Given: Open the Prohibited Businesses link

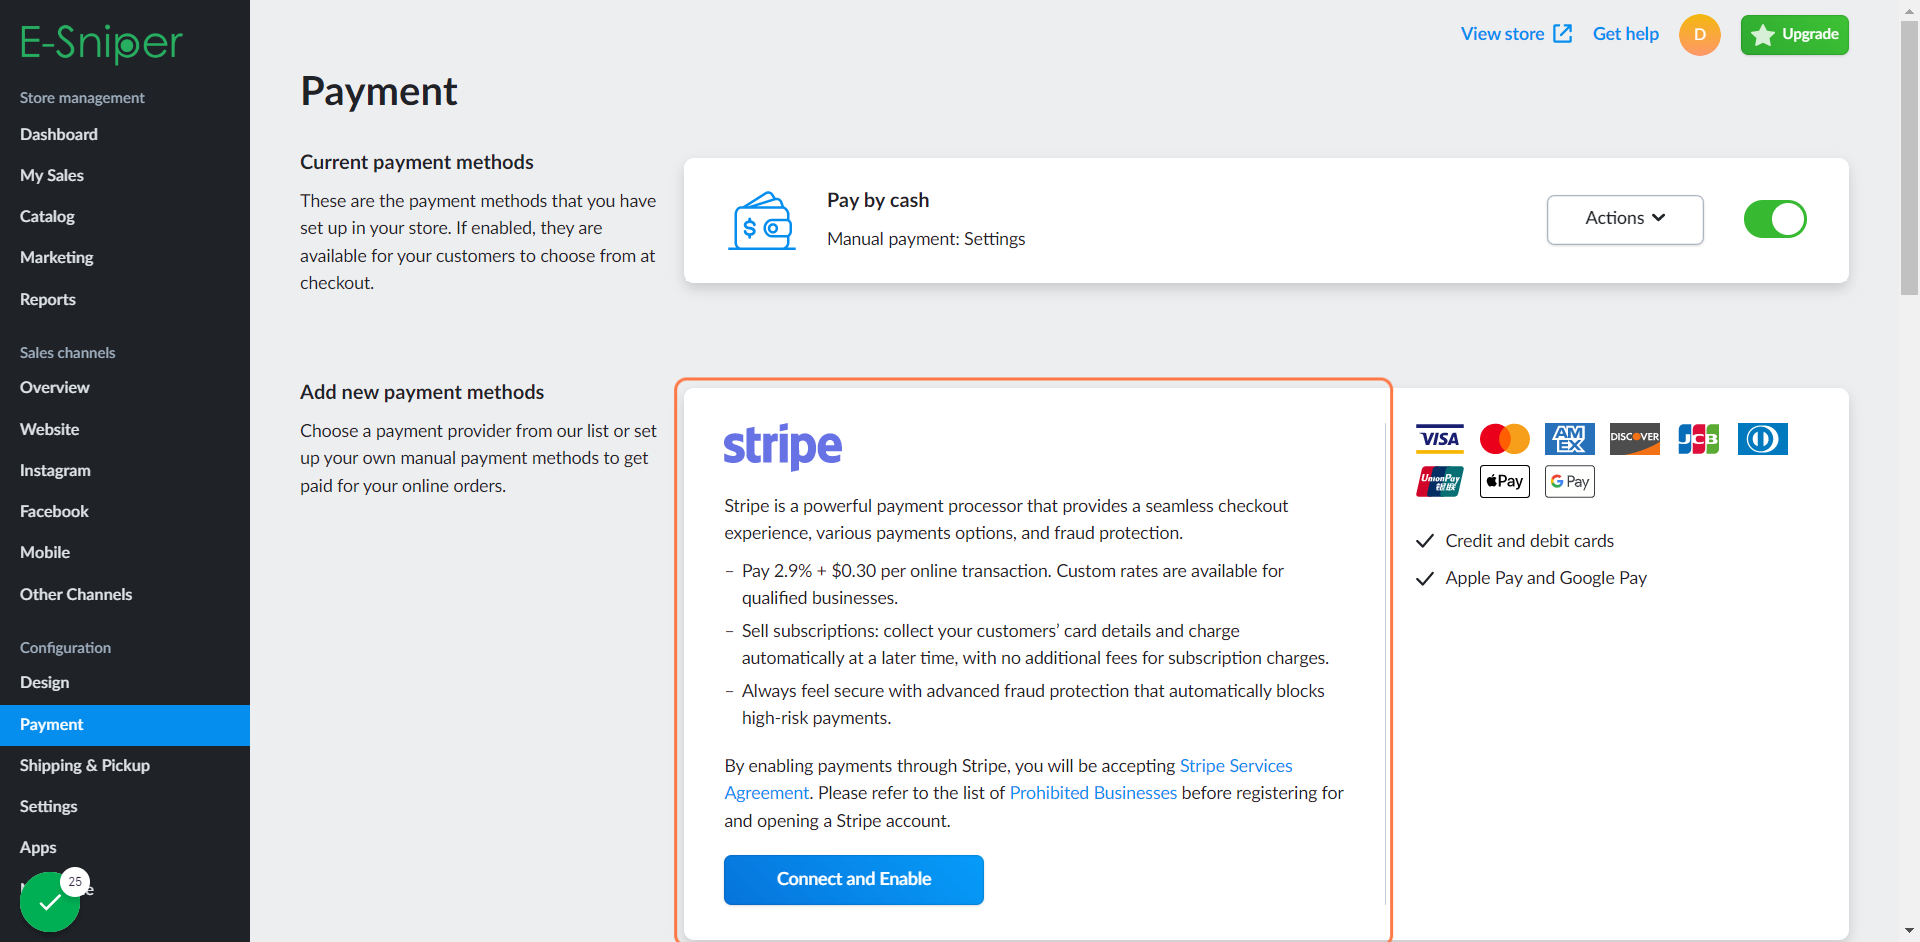Looking at the screenshot, I should [1093, 793].
